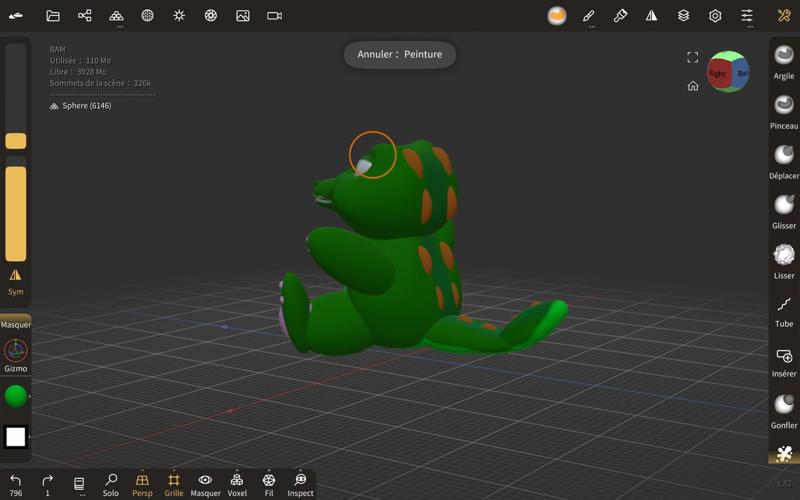Open the painting brush settings

pyautogui.click(x=620, y=16)
